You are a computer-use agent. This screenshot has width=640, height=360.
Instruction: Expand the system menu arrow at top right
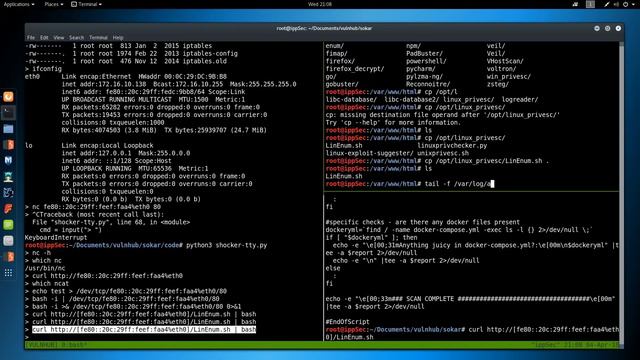[633, 4]
